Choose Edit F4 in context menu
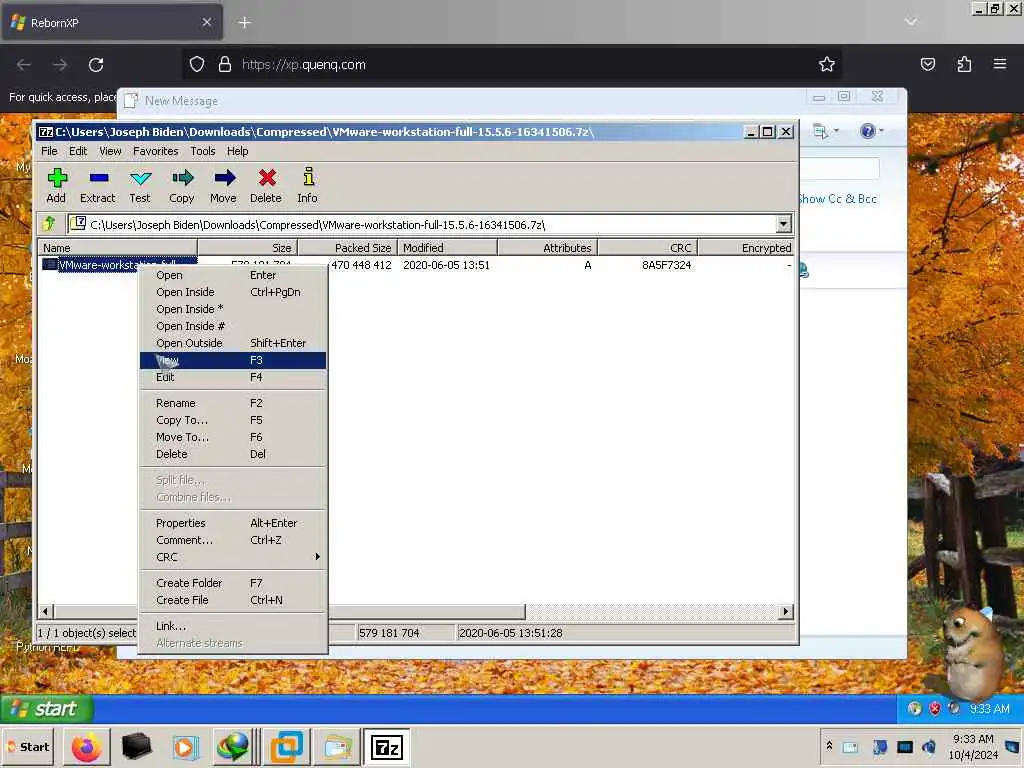The image size is (1024, 768). [232, 377]
